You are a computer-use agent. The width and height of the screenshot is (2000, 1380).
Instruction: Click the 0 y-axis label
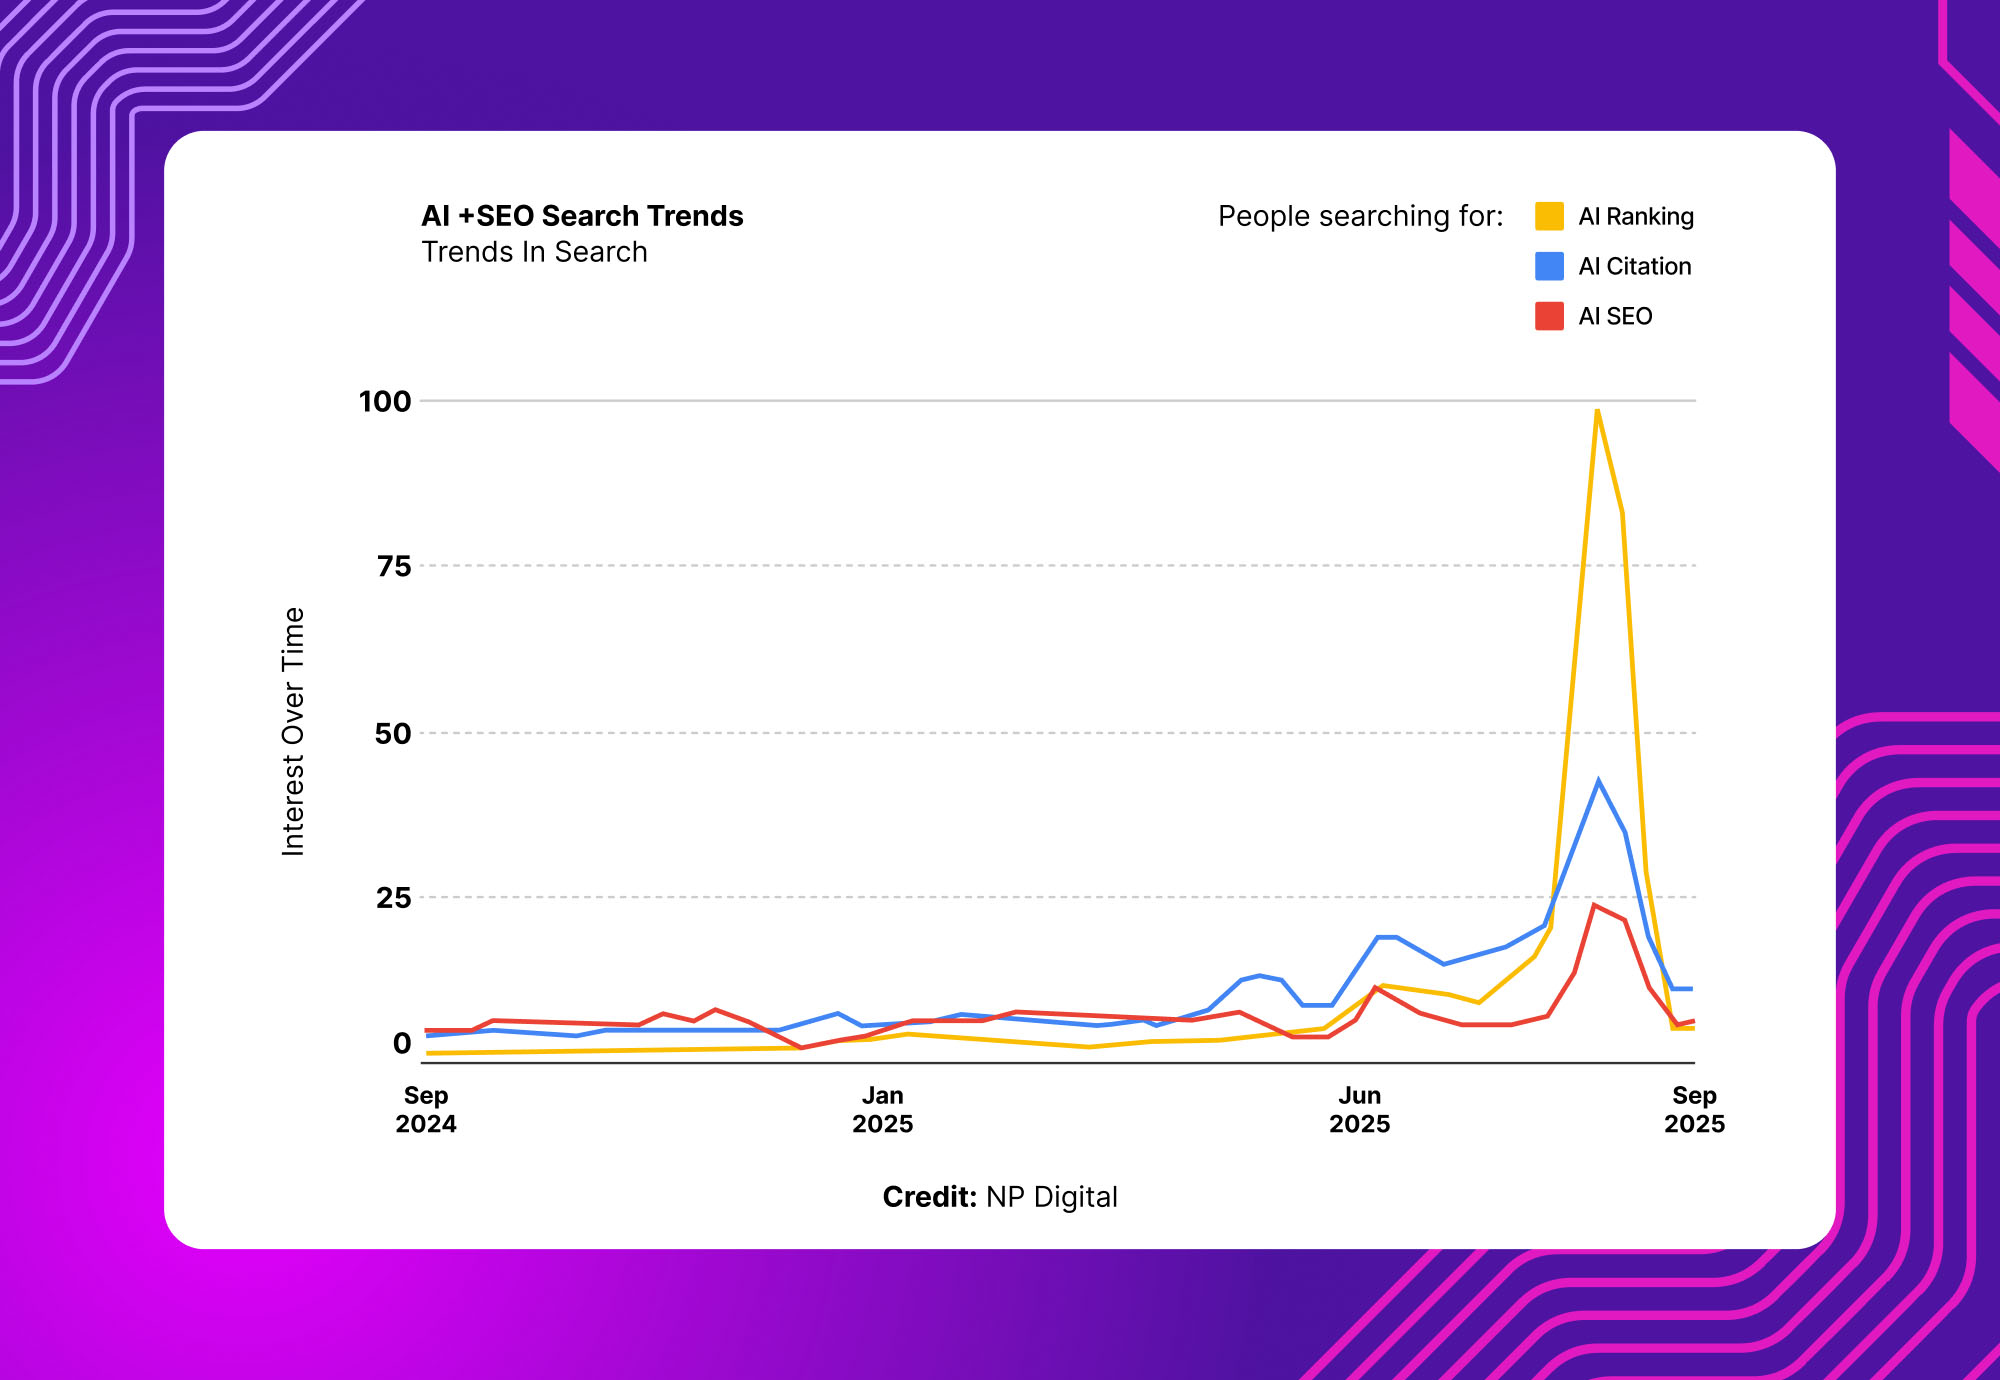tap(402, 1044)
